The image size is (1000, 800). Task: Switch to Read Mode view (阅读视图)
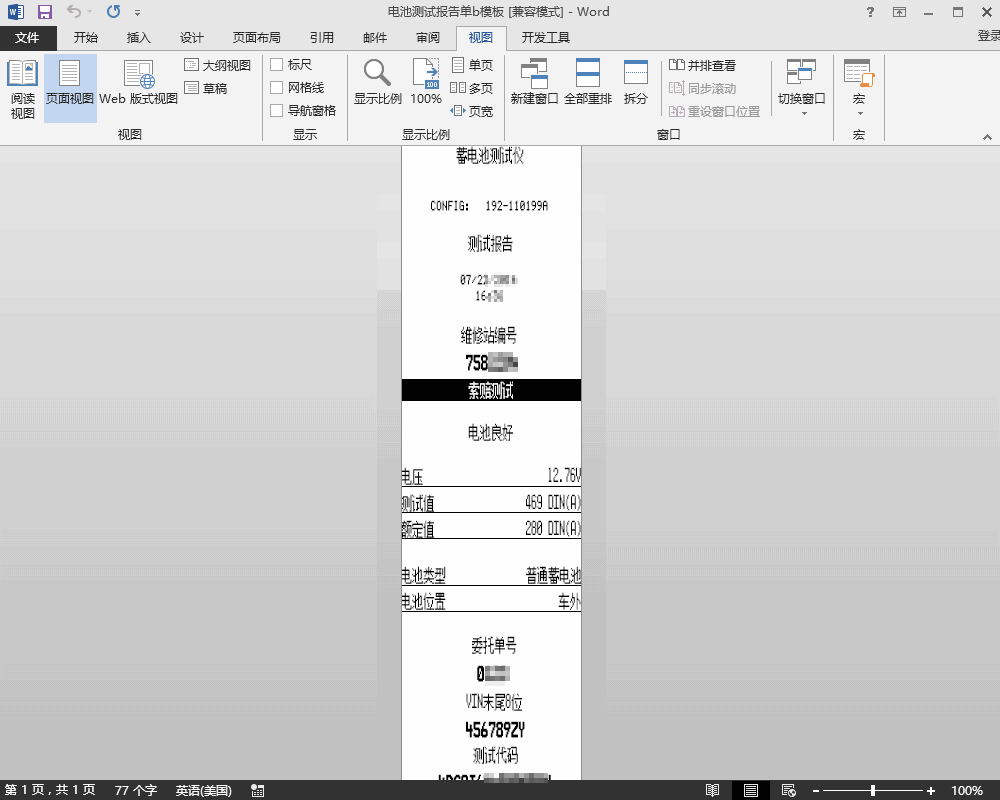click(22, 86)
